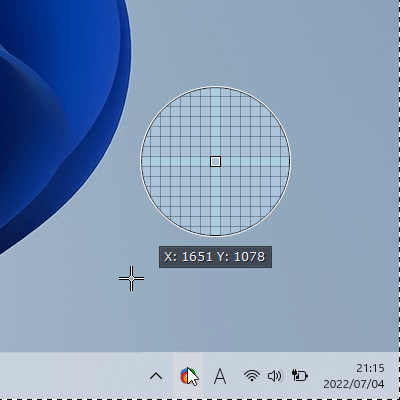Open the speaker volume icon
The height and width of the screenshot is (400, 400).
275,376
